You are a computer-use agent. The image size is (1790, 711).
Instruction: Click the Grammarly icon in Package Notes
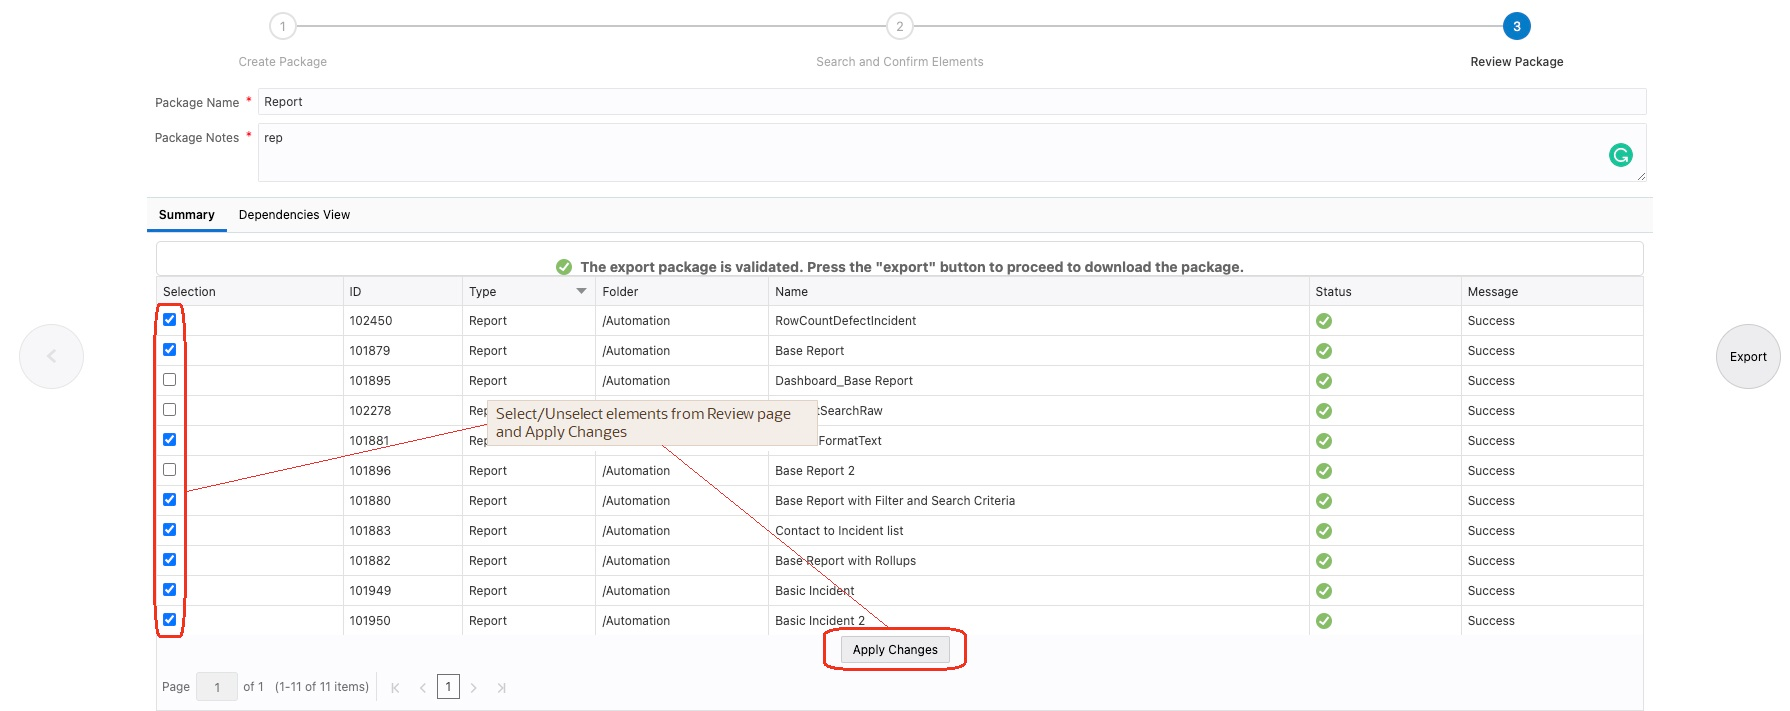1620,155
